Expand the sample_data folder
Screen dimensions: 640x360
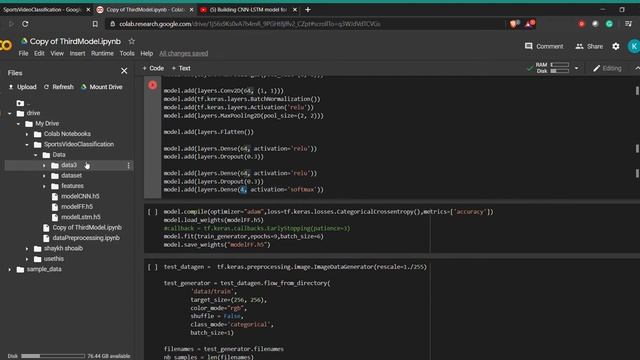(x=10, y=269)
